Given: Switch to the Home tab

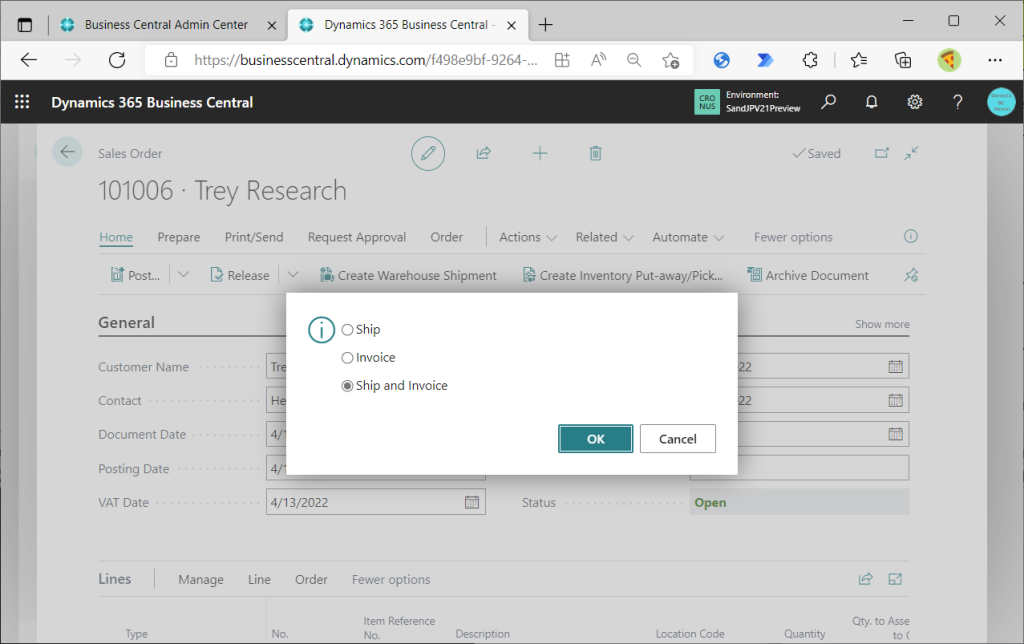Looking at the screenshot, I should click(116, 237).
